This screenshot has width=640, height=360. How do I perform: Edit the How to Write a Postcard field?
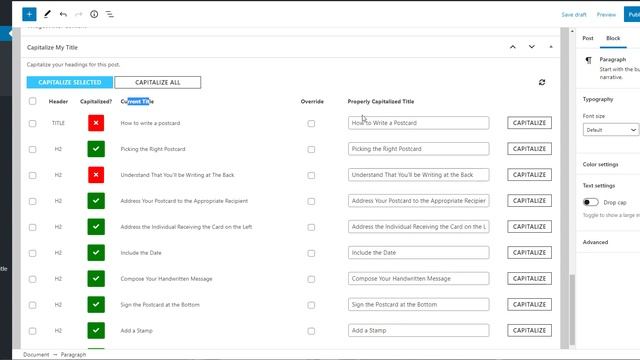[x=418, y=123]
